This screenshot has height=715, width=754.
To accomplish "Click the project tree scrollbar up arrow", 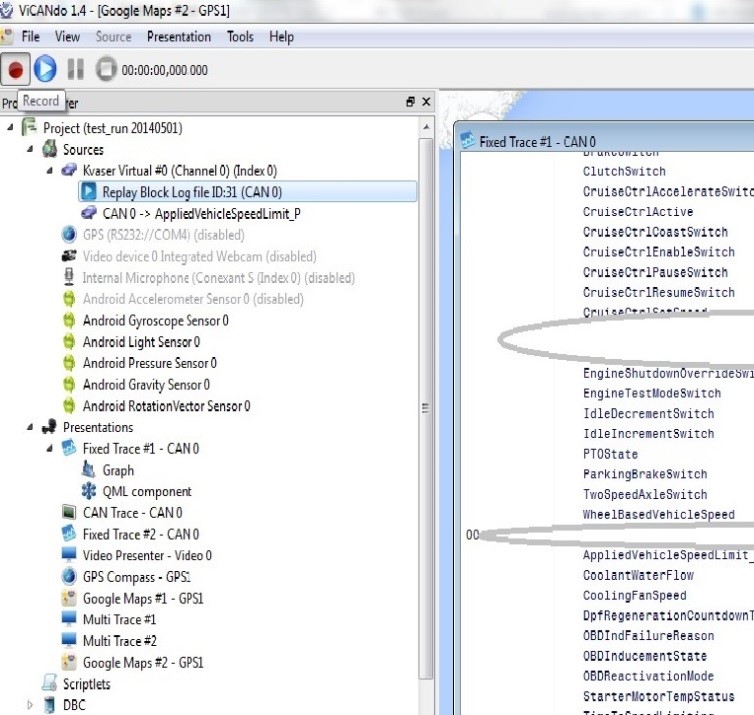I will click(426, 127).
